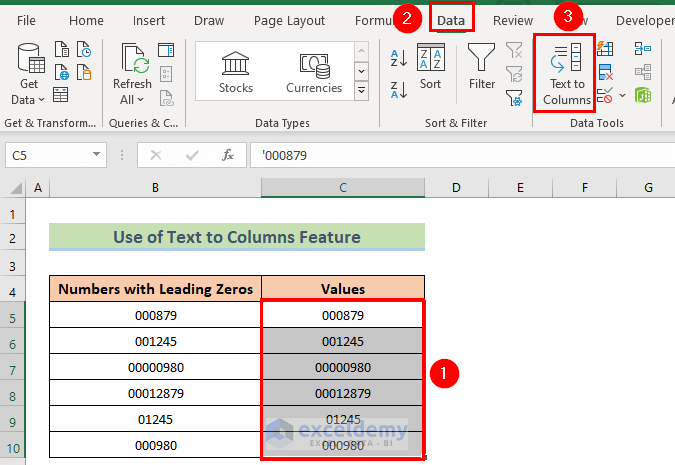Click Text to Columns button
This screenshot has height=465, width=675.
[567, 74]
